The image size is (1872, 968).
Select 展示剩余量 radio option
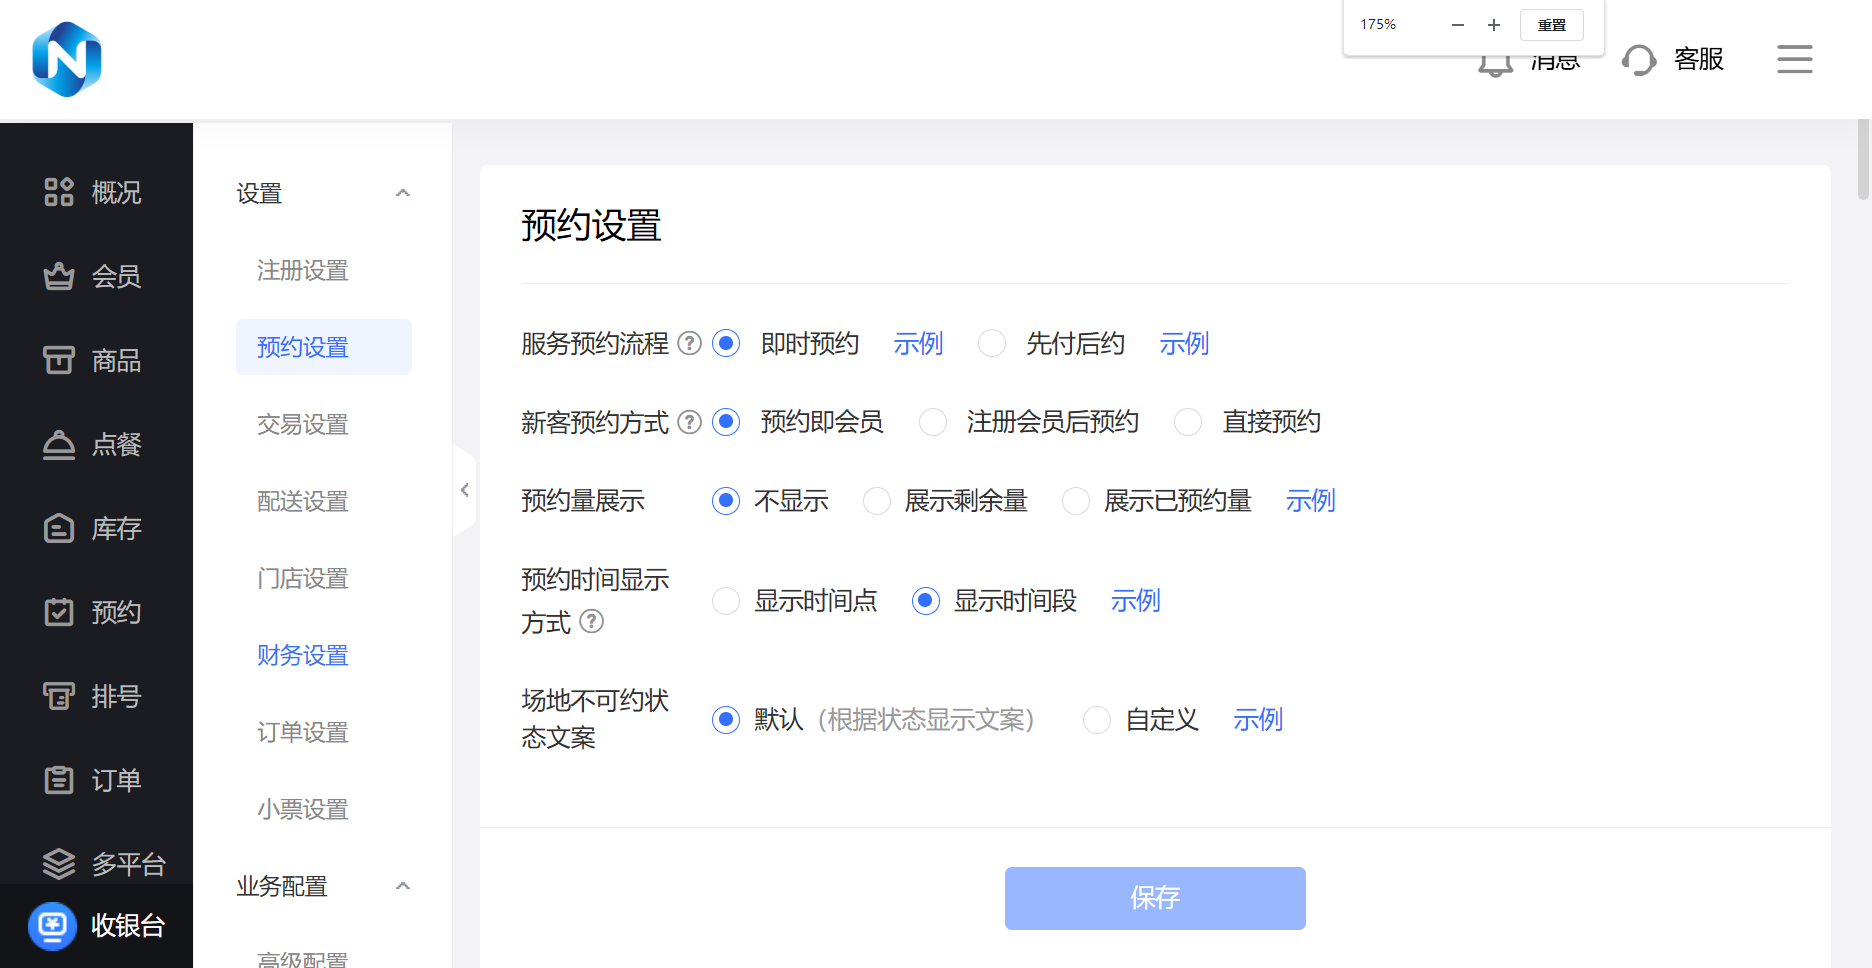(x=877, y=501)
